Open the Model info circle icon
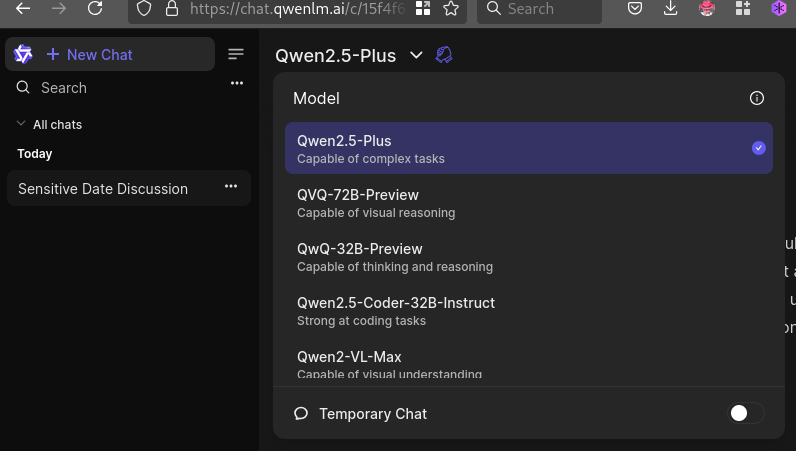Screen dimensions: 796x451 pyautogui.click(x=756, y=98)
